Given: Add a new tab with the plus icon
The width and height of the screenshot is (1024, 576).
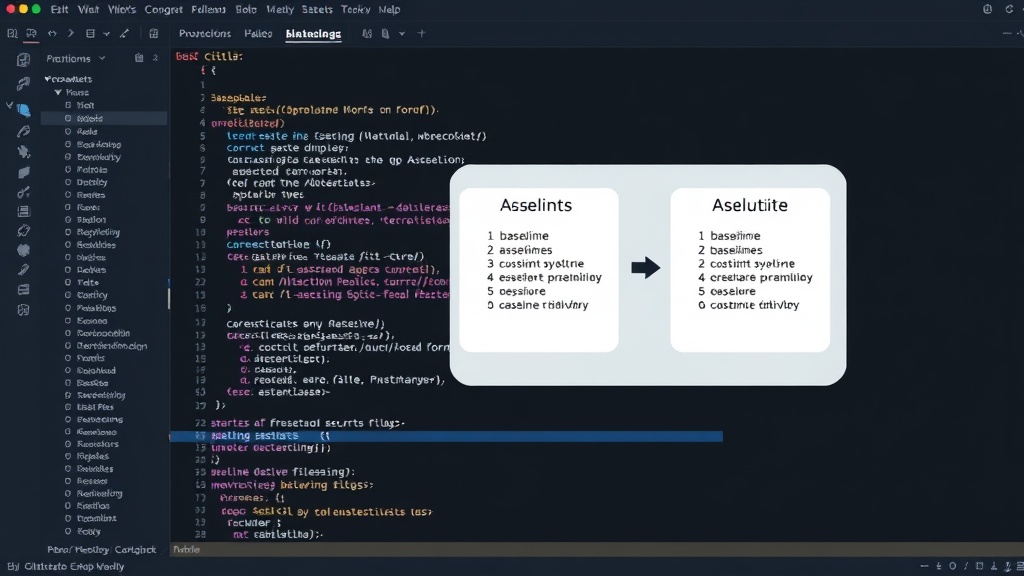Looking at the screenshot, I should (x=421, y=33).
